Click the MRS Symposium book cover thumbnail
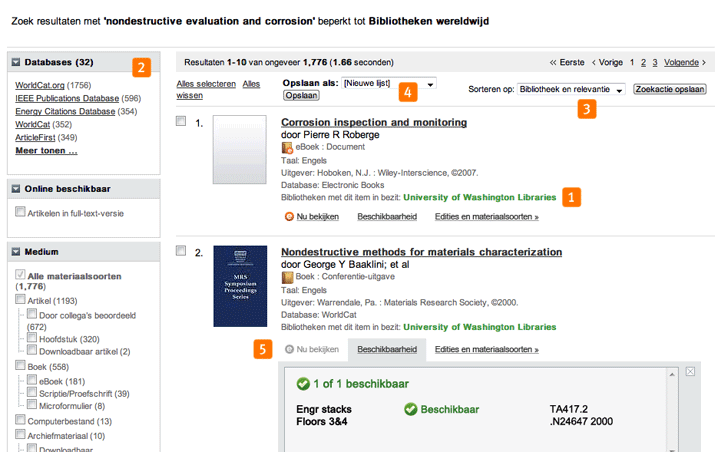Viewport: 718px width, 452px height. pyautogui.click(x=240, y=286)
